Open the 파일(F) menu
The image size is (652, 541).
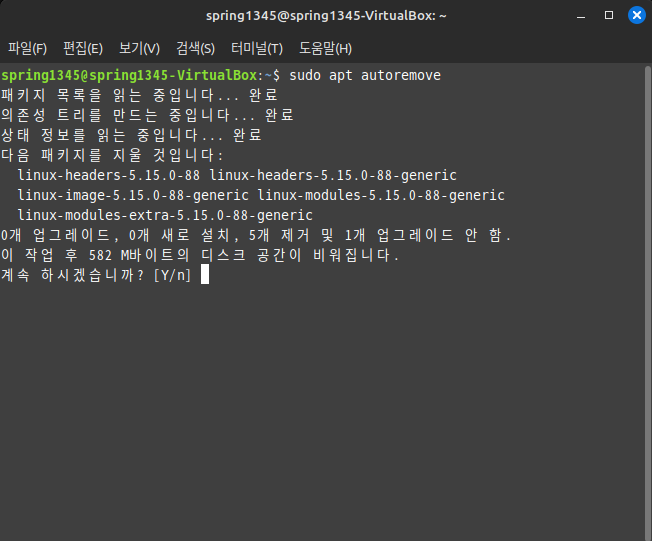click(x=27, y=48)
